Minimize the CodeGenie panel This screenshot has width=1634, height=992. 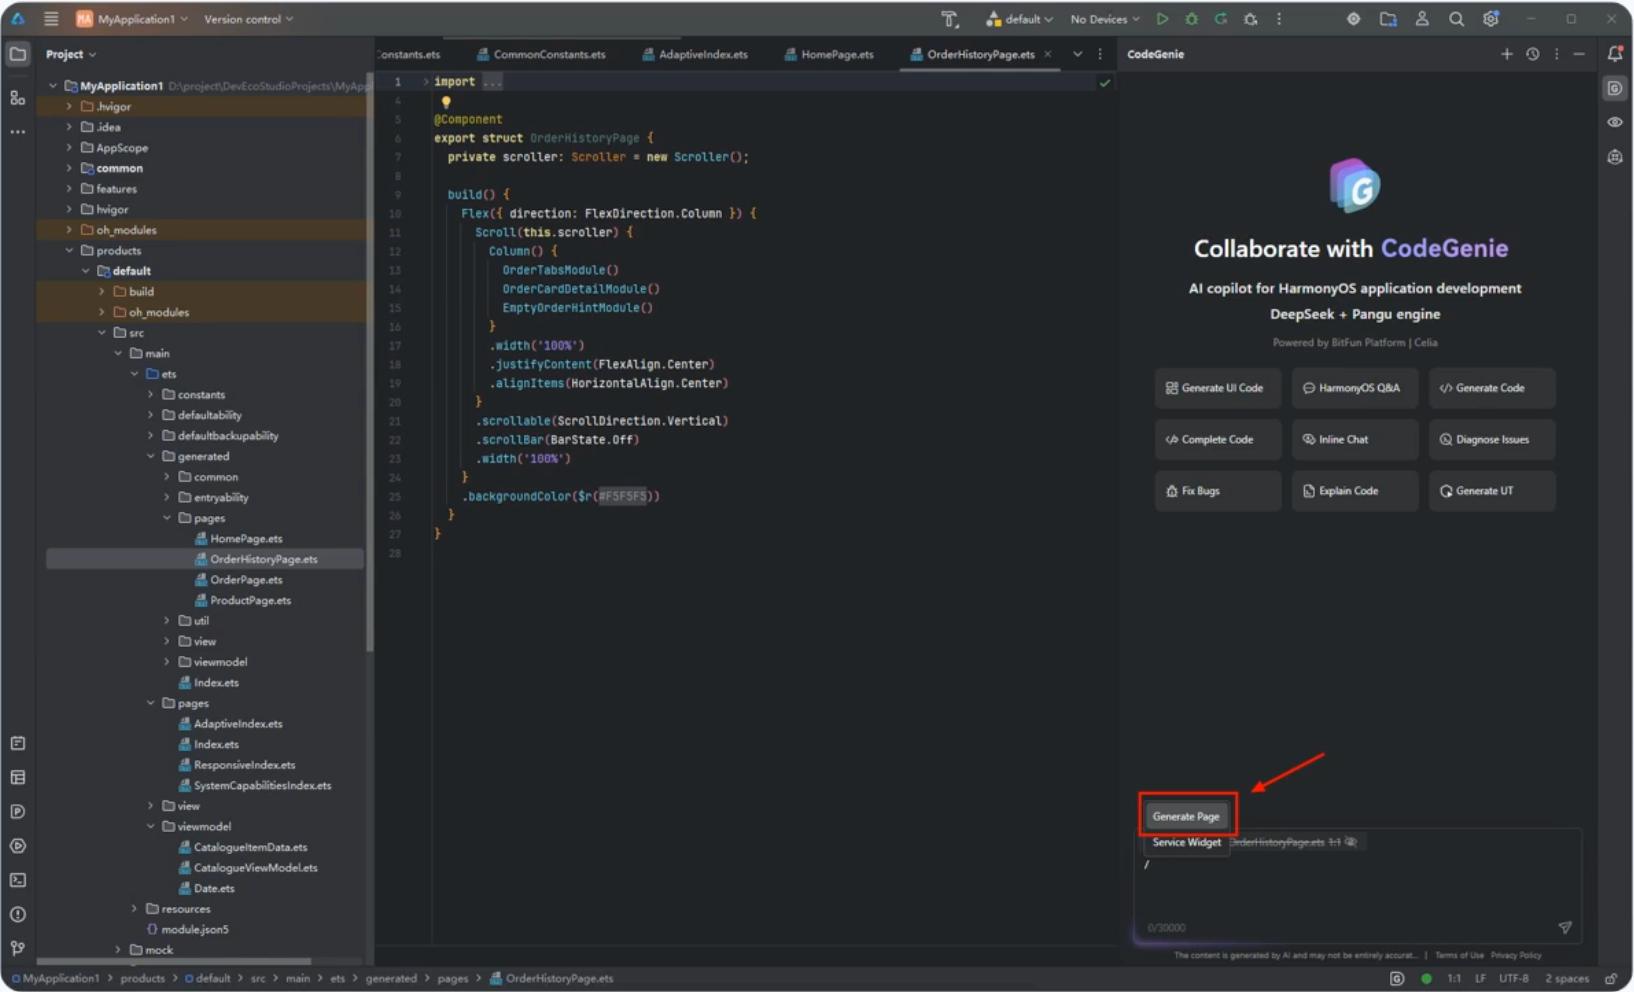(x=1579, y=54)
